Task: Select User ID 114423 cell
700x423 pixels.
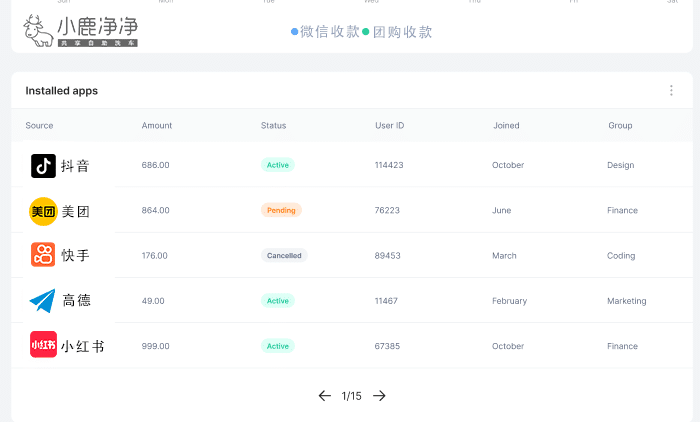Action: tap(389, 165)
